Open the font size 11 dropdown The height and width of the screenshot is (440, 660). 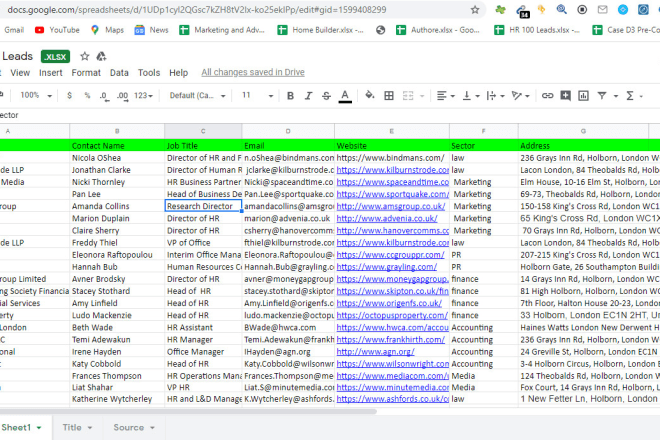[258, 96]
